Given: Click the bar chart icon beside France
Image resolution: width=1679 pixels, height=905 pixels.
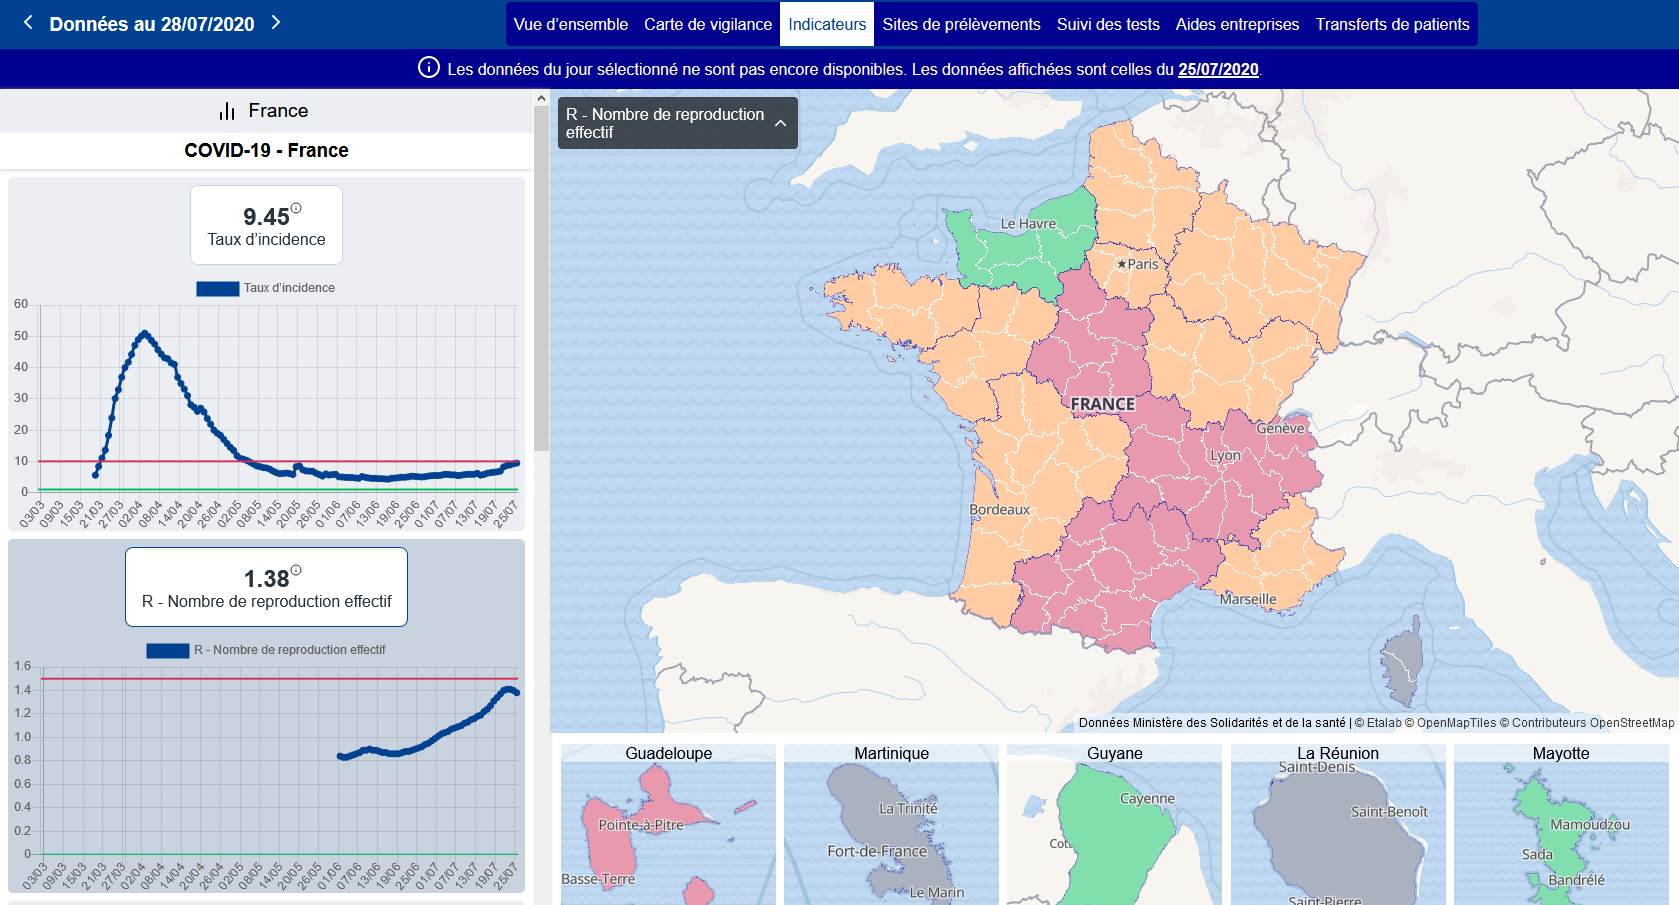Looking at the screenshot, I should 227,111.
